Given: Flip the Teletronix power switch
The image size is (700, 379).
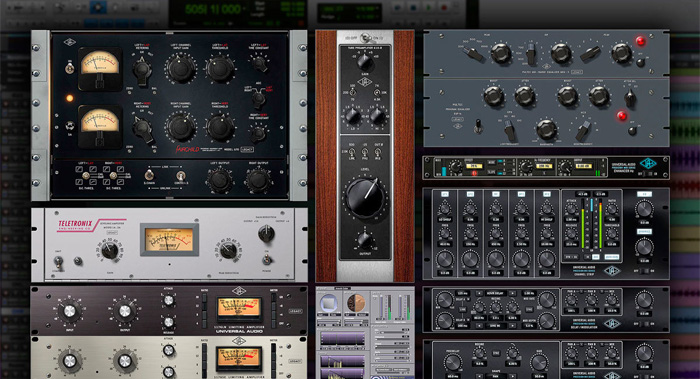Looking at the screenshot, I should (x=267, y=260).
